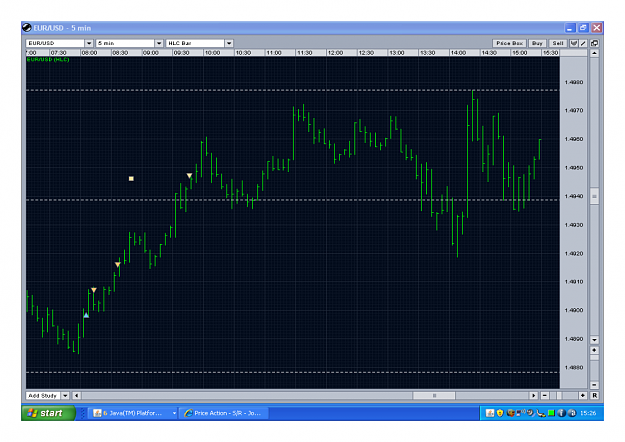
Task: Click the yellow square marker on chart
Action: tap(131, 179)
